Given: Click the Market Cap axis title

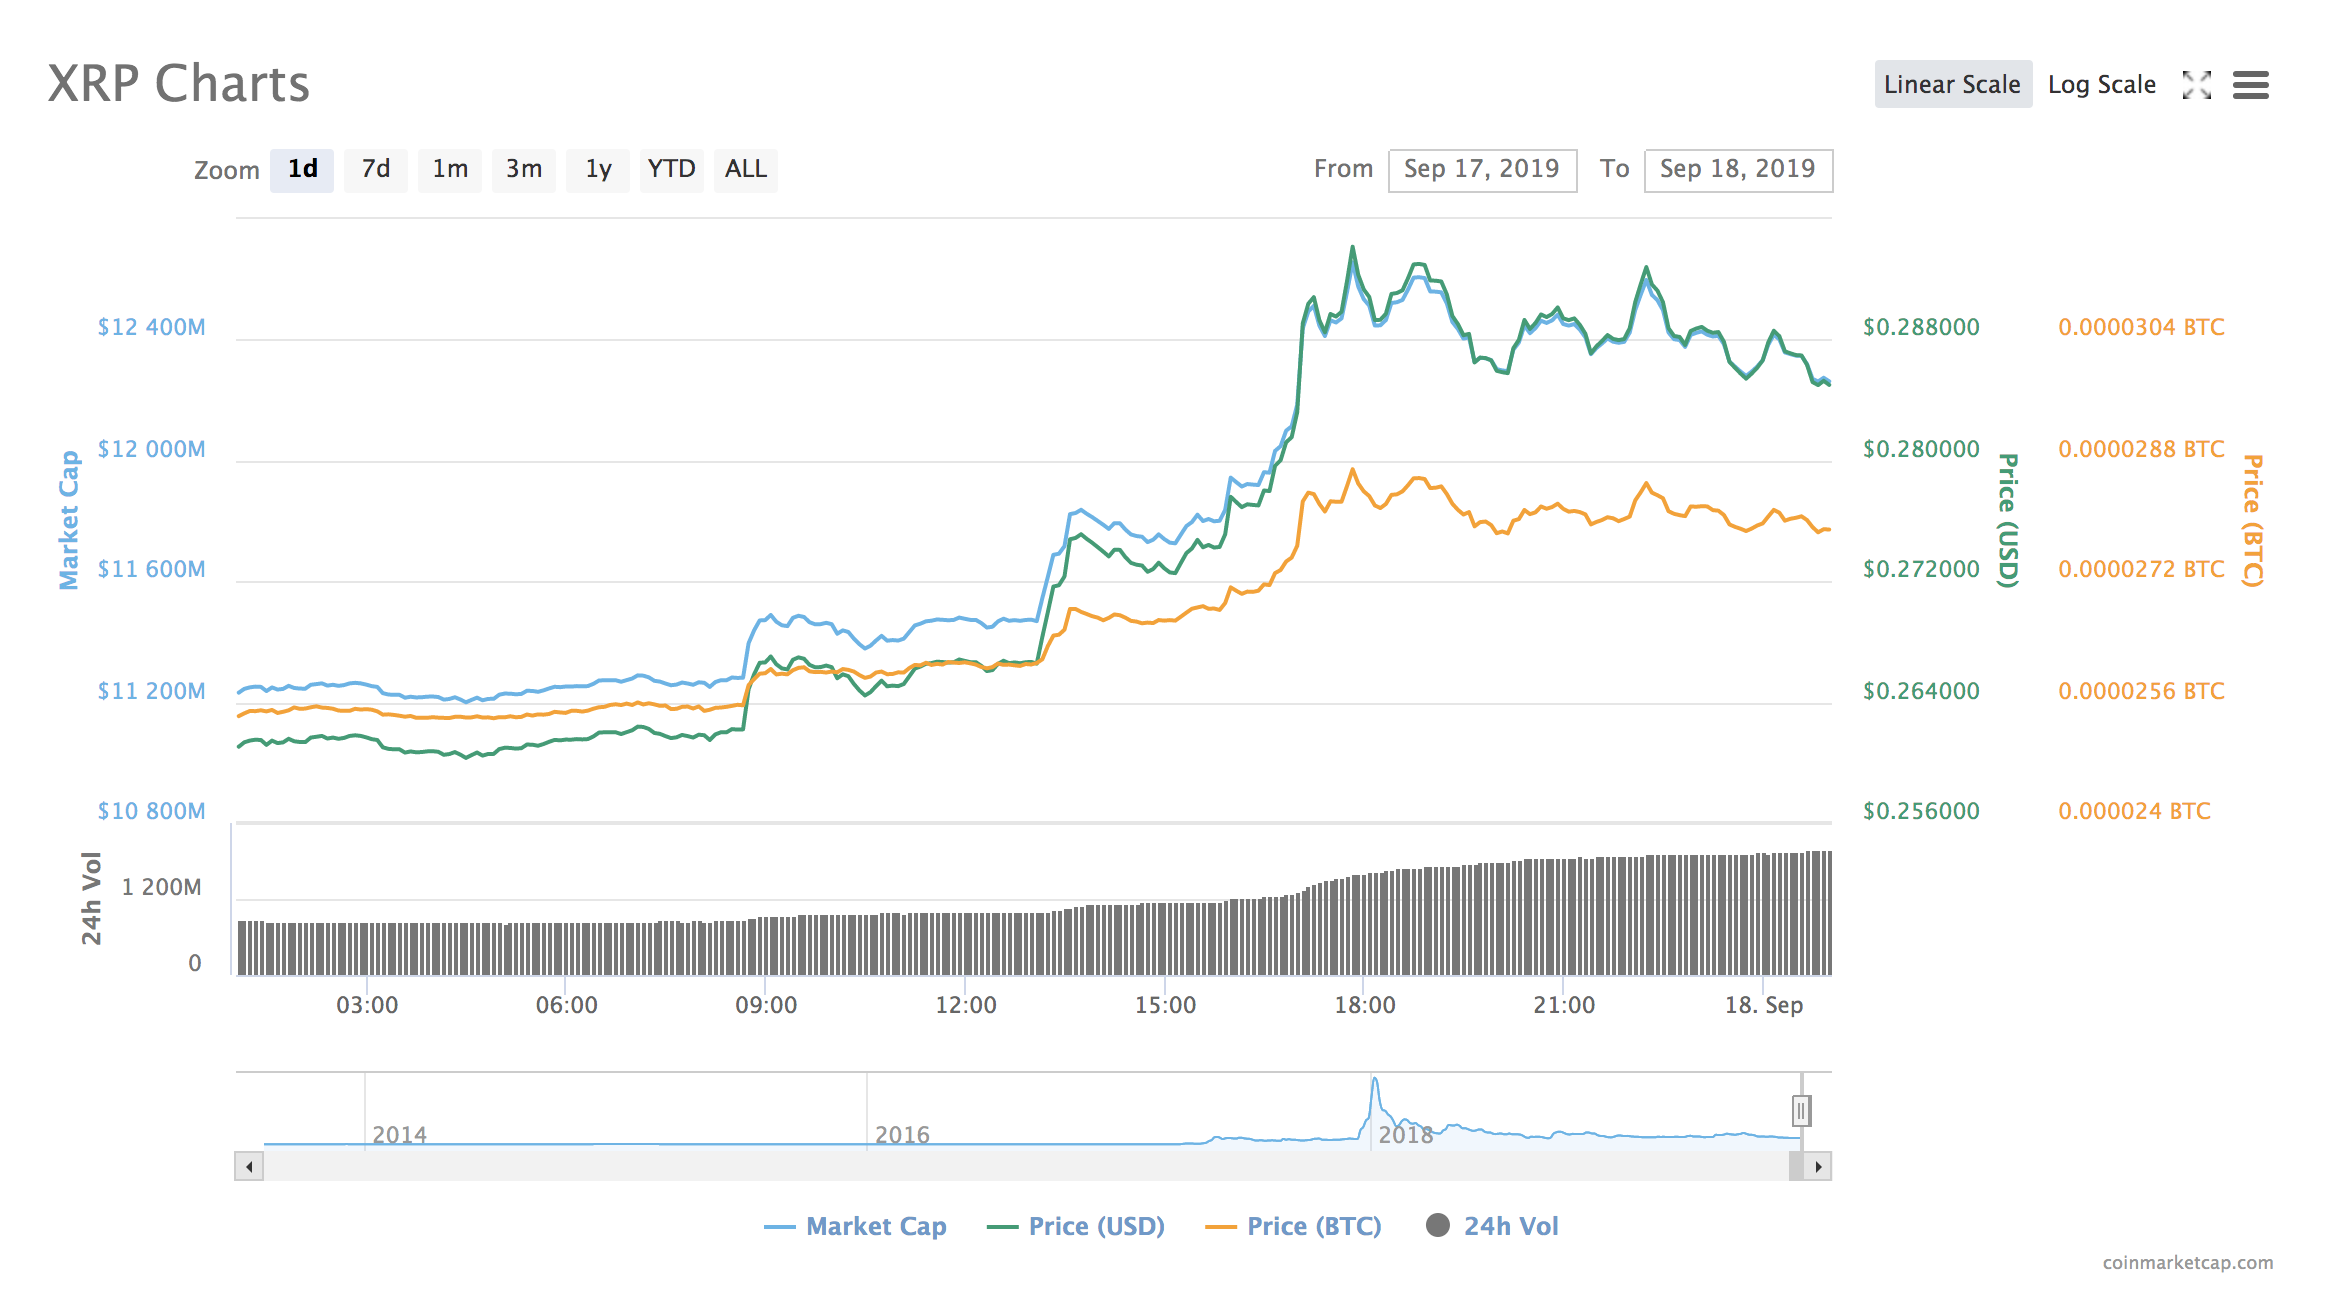Looking at the screenshot, I should tap(68, 520).
